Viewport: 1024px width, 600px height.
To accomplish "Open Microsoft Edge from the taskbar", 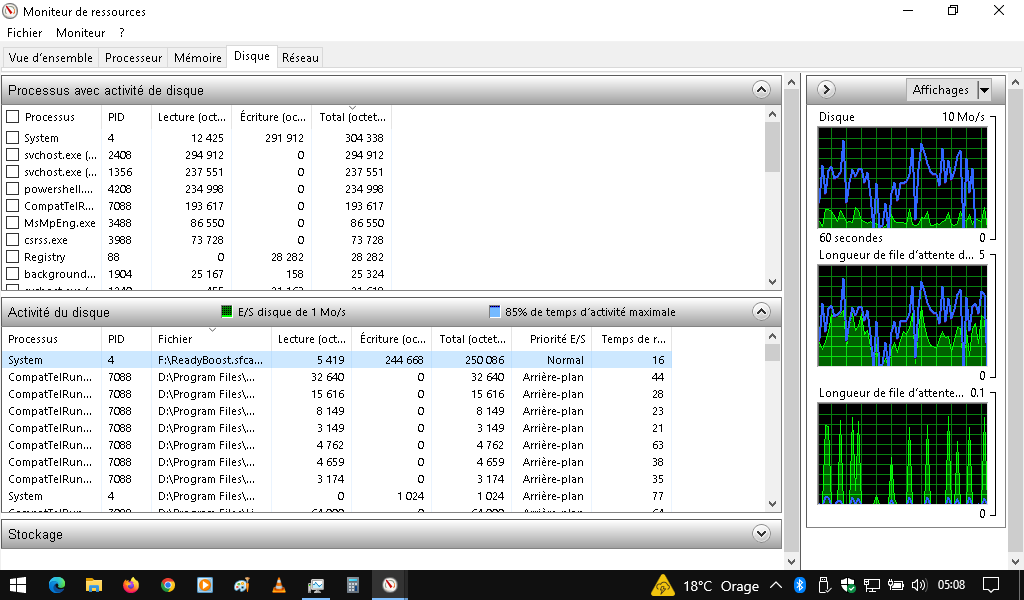I will (x=57, y=585).
